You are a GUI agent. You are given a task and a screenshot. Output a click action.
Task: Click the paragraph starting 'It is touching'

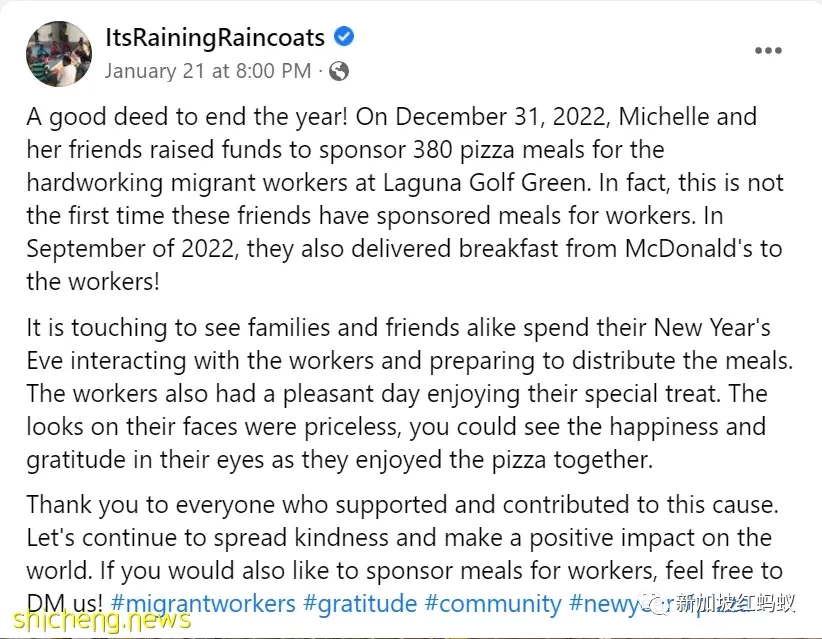coord(409,394)
